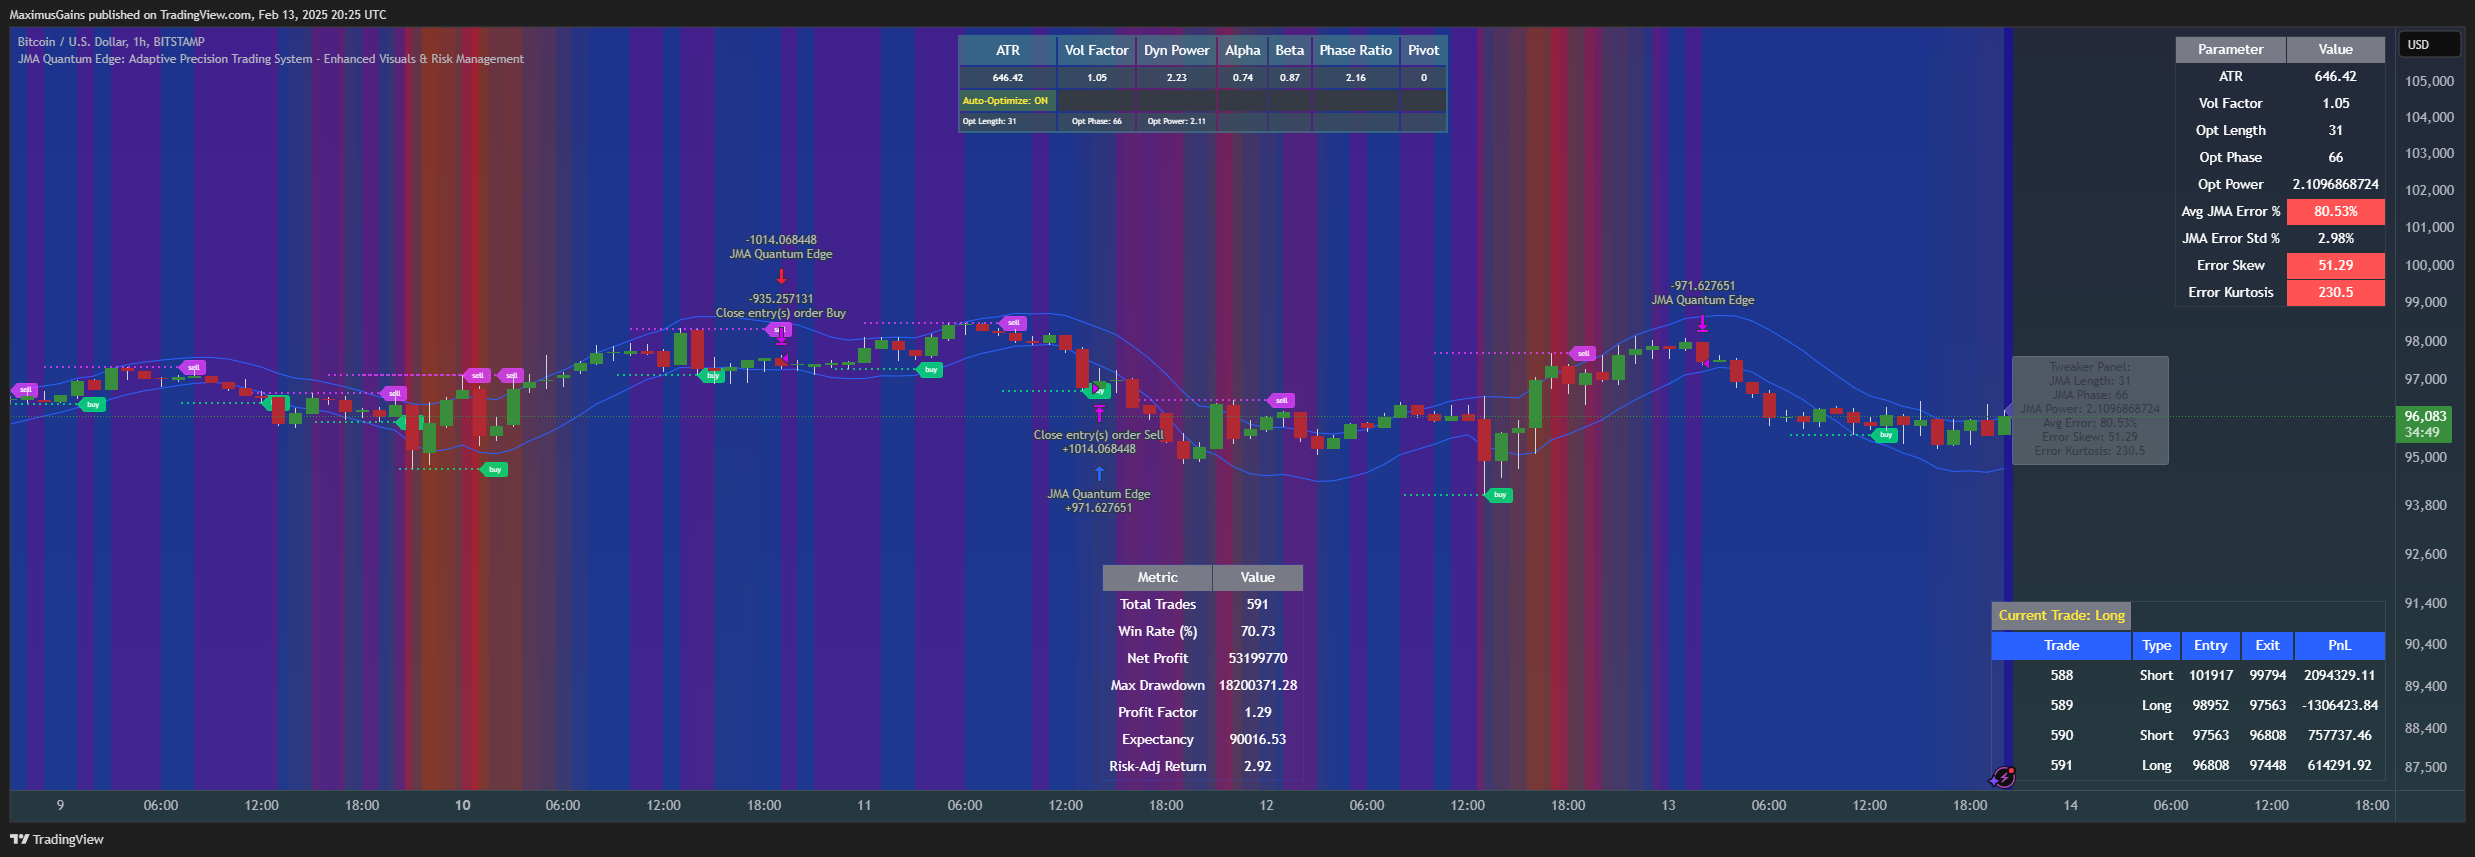
Task: Click the 'Auto-Optimize: ON' cell
Action: pos(1006,101)
